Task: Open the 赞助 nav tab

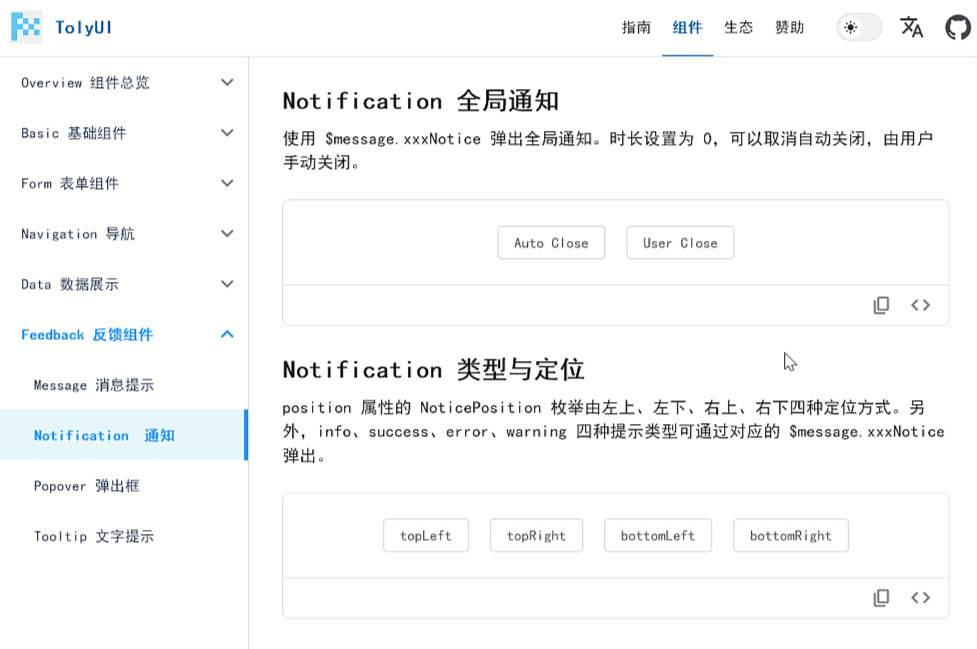Action: pos(789,27)
